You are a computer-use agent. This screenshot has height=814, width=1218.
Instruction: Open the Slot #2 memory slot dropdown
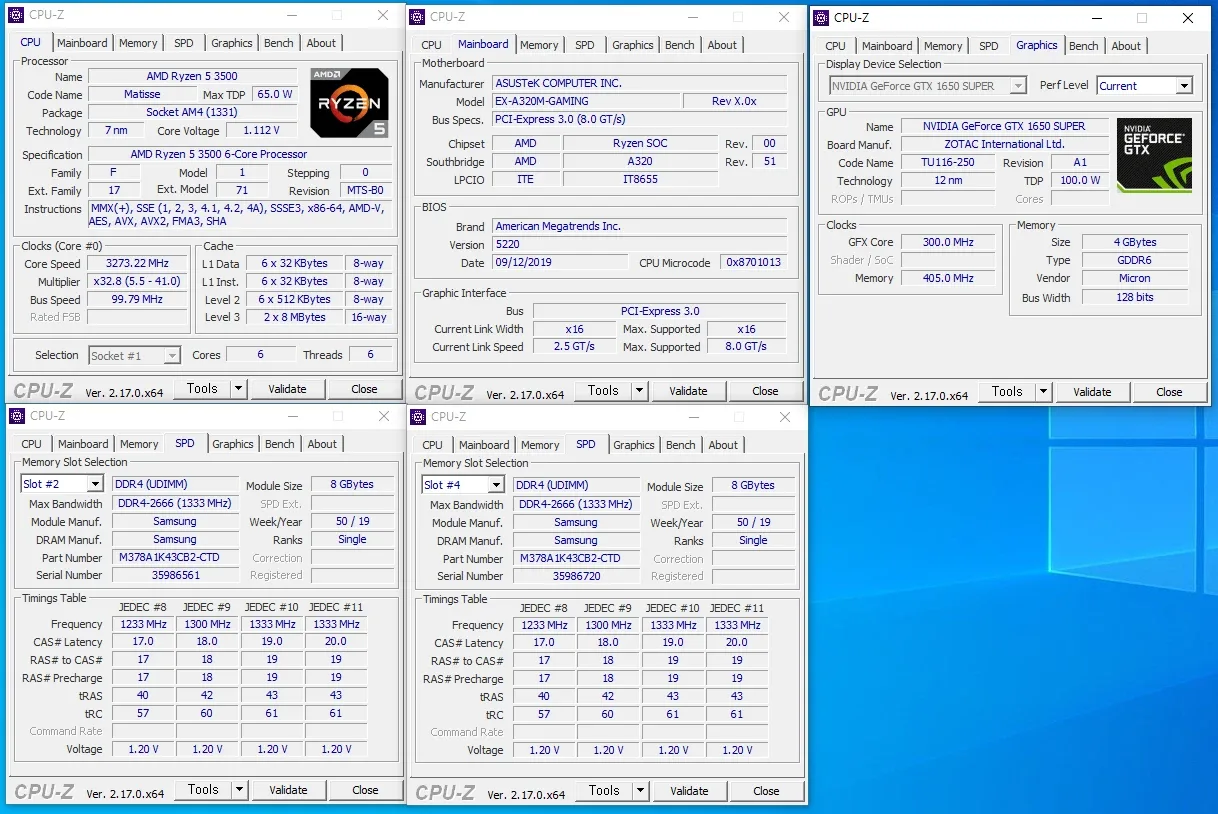tap(95, 484)
